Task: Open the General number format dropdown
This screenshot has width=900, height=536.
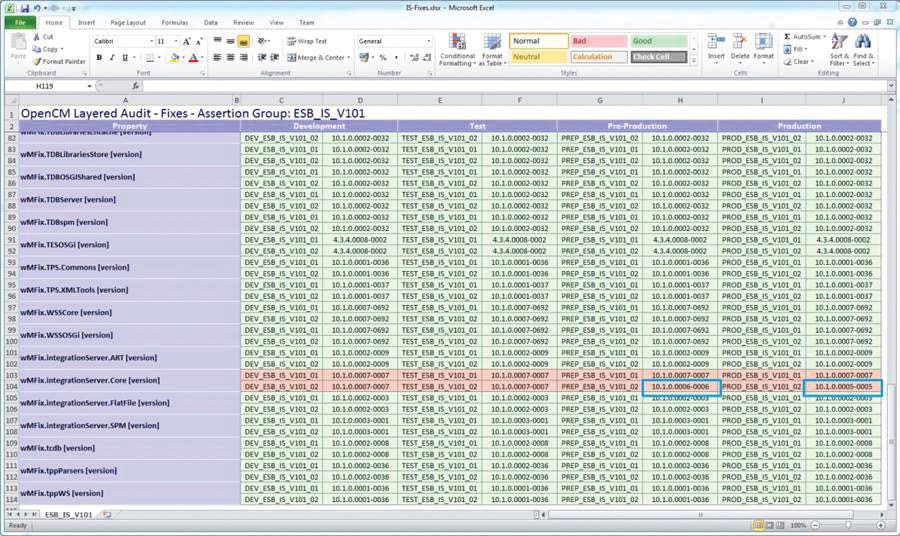Action: (x=428, y=41)
